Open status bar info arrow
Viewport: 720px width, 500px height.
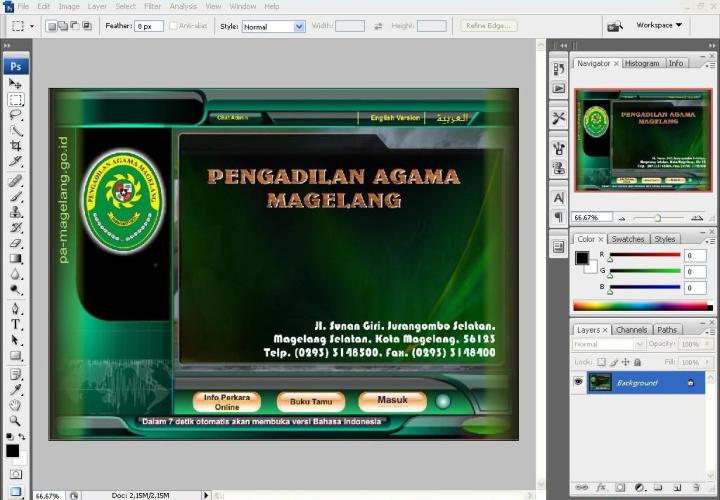tap(206, 495)
